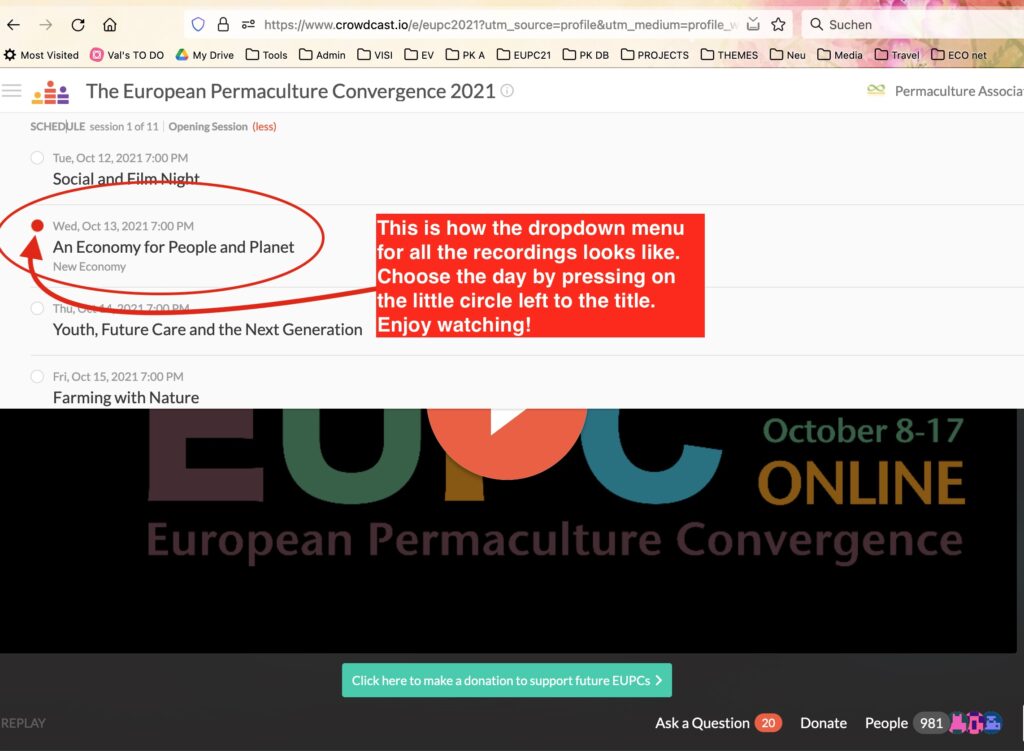1024x751 pixels.
Task: Open Permaculture Association host link
Action: [959, 91]
